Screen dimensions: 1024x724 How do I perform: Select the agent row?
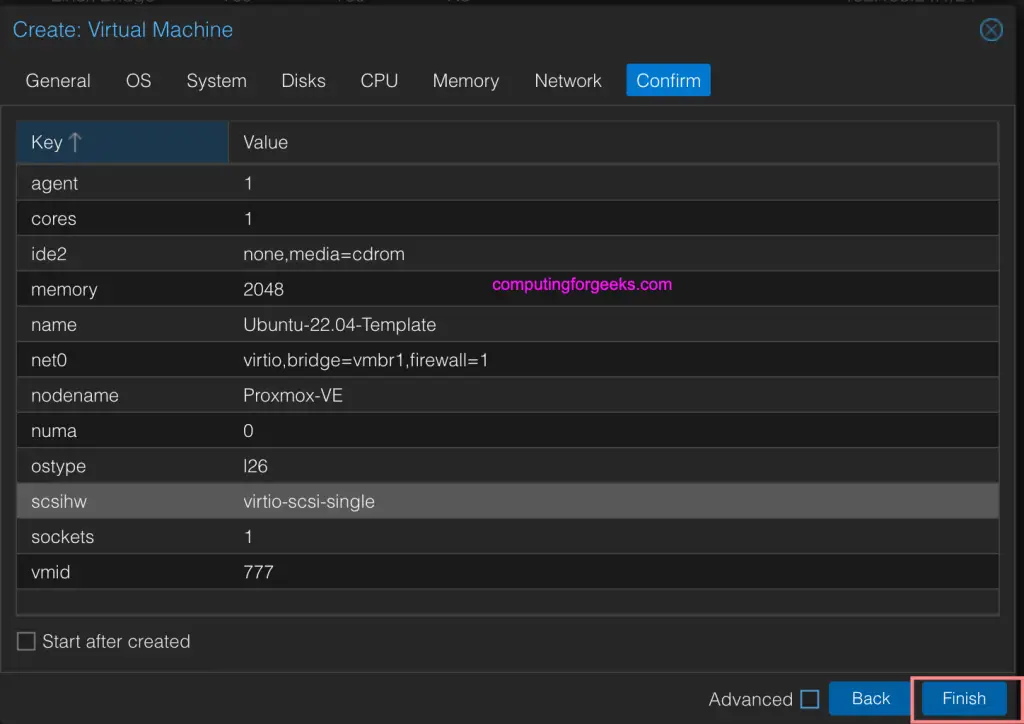tap(507, 183)
